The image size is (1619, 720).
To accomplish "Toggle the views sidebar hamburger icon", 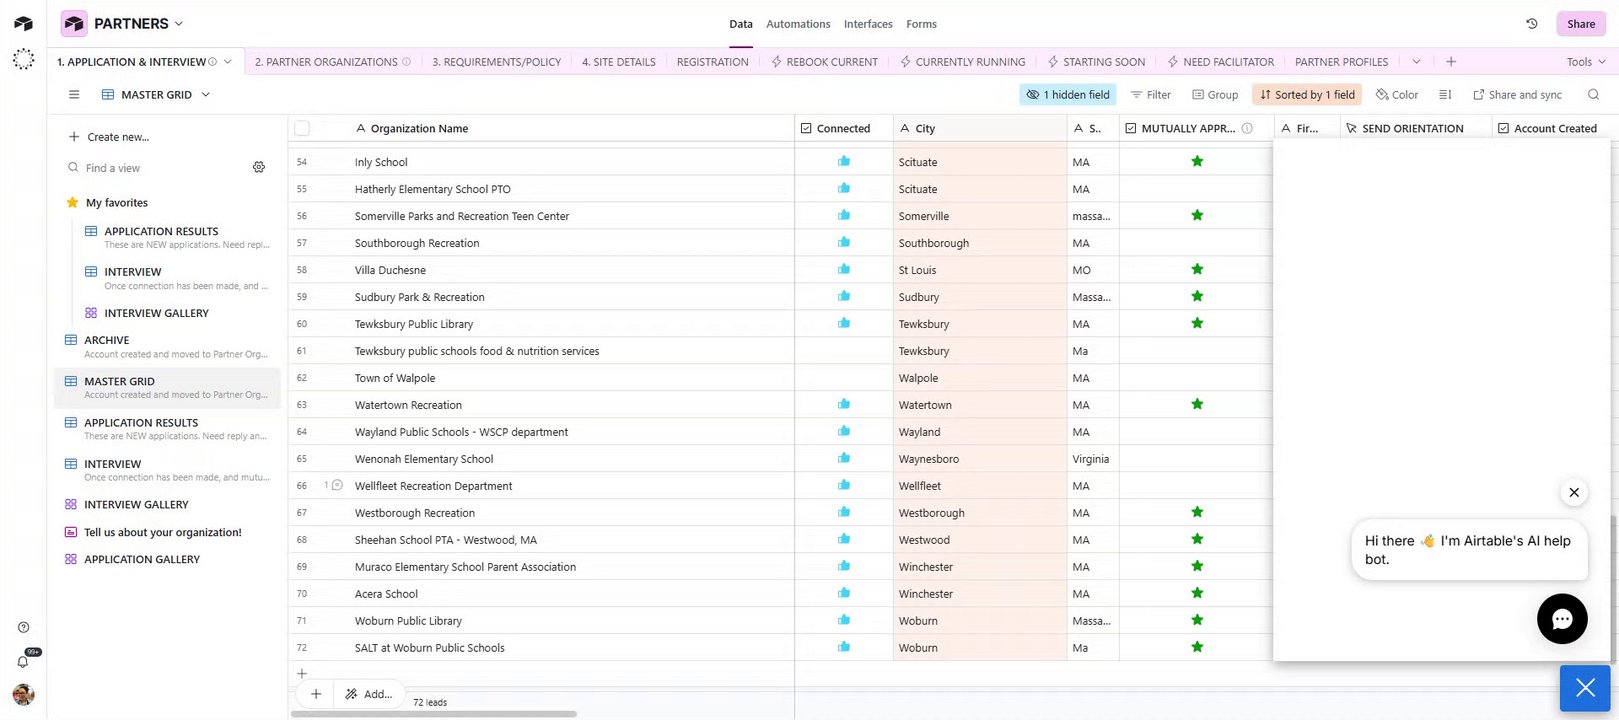I will 74,95.
